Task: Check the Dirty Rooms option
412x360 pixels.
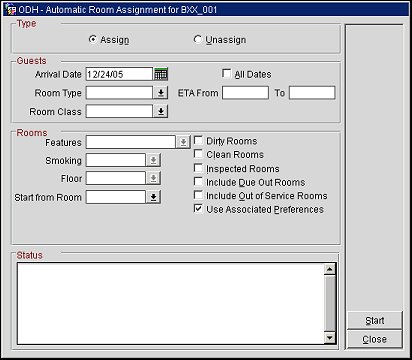Action: [198, 140]
